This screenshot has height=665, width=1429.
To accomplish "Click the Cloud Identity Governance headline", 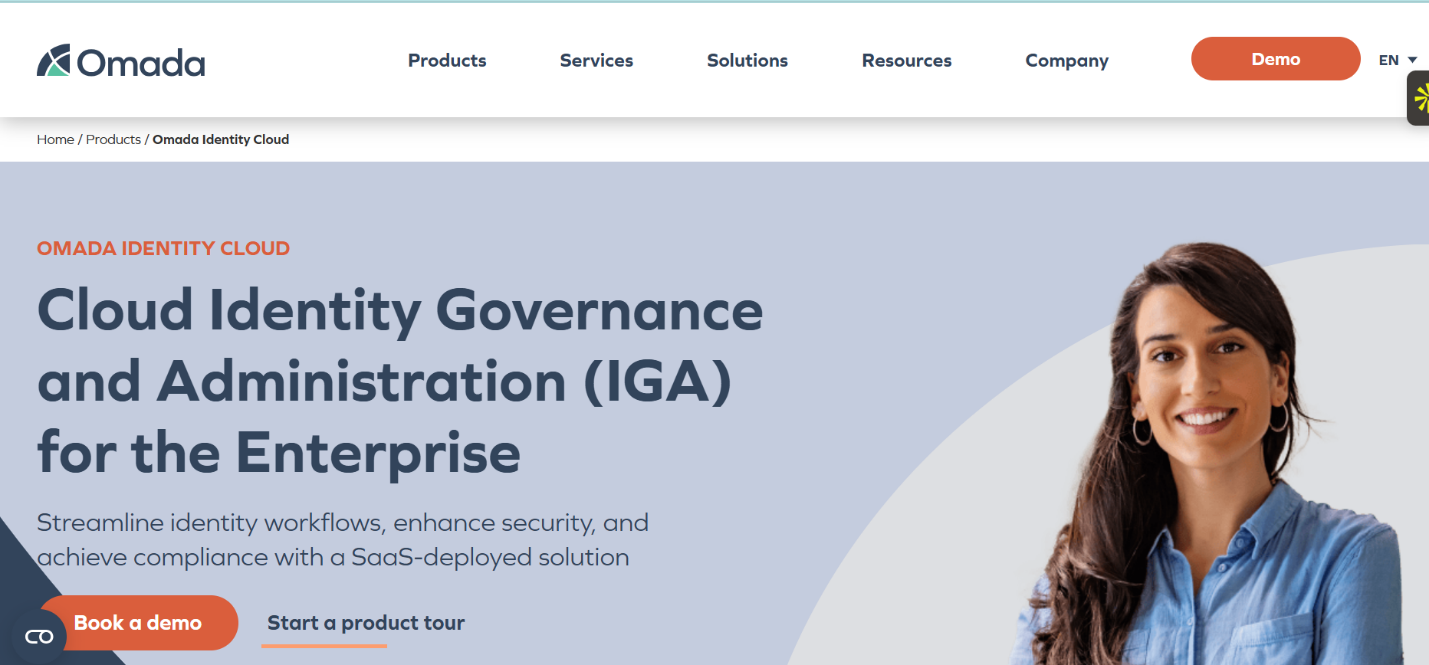I will coord(400,381).
